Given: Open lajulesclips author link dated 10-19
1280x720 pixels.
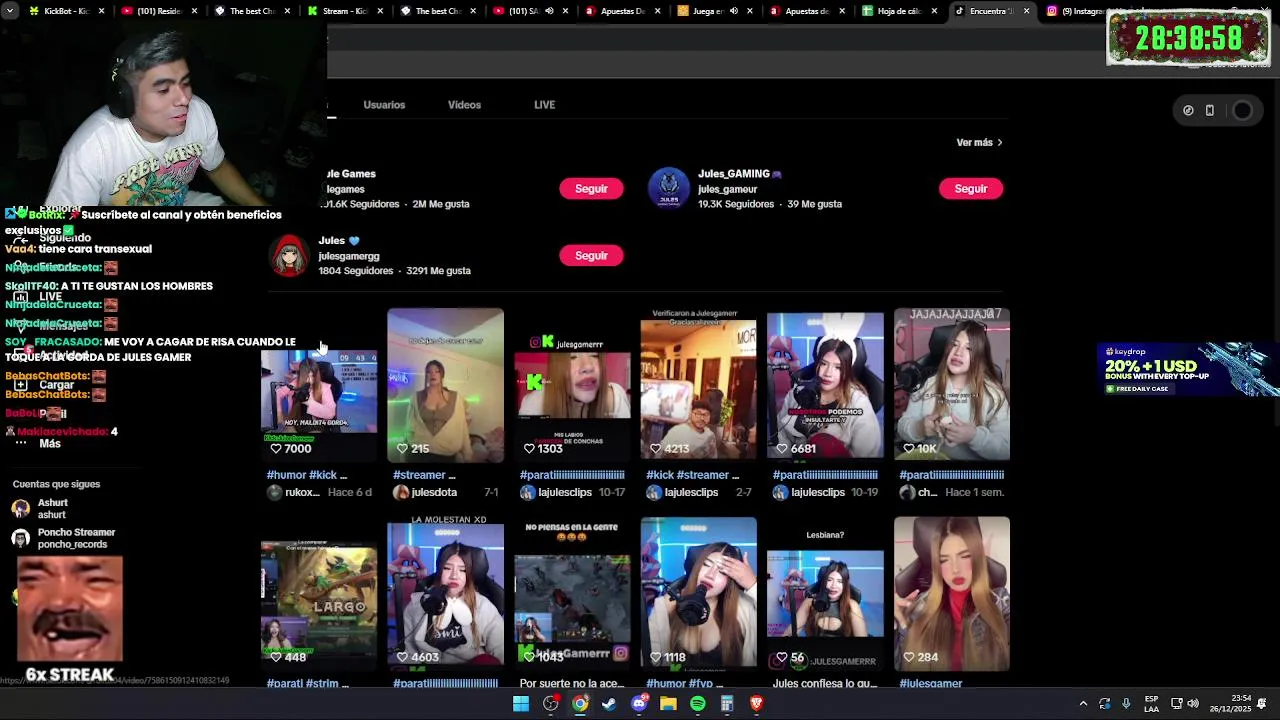Looking at the screenshot, I should click(x=809, y=492).
